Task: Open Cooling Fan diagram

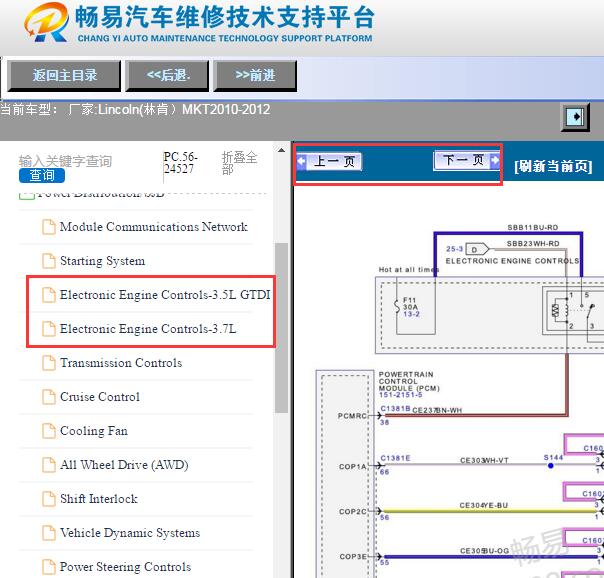Action: (94, 431)
